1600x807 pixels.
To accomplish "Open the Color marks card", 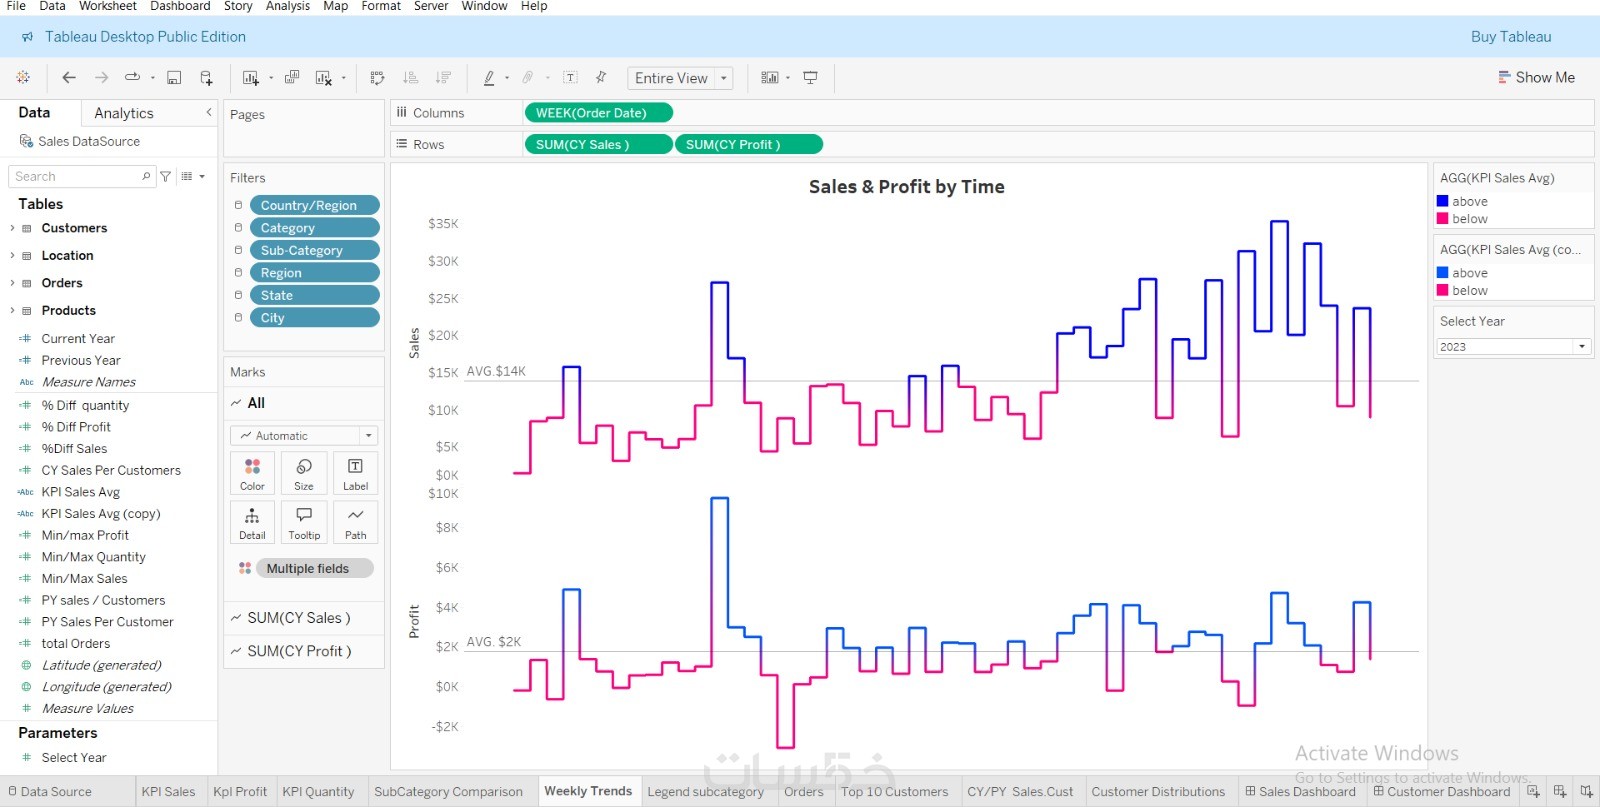I will pyautogui.click(x=252, y=474).
